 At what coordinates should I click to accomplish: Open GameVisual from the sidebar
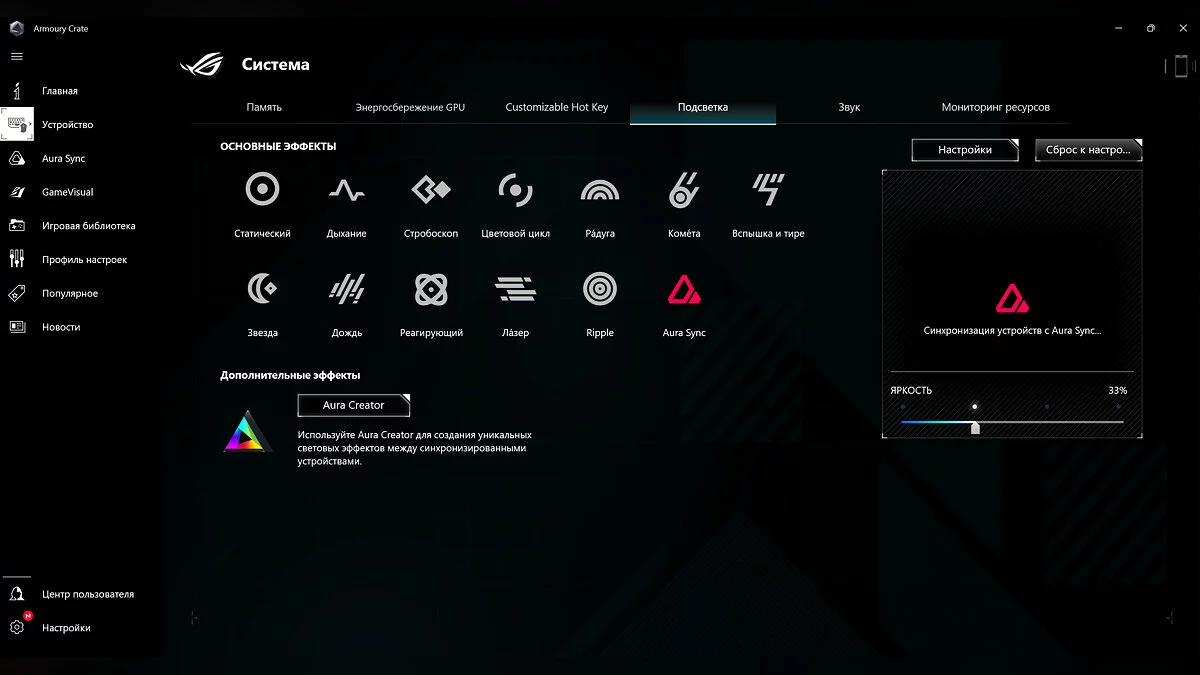click(x=67, y=192)
